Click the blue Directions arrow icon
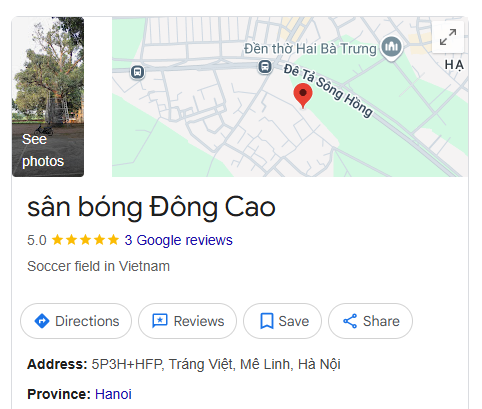 pos(42,321)
